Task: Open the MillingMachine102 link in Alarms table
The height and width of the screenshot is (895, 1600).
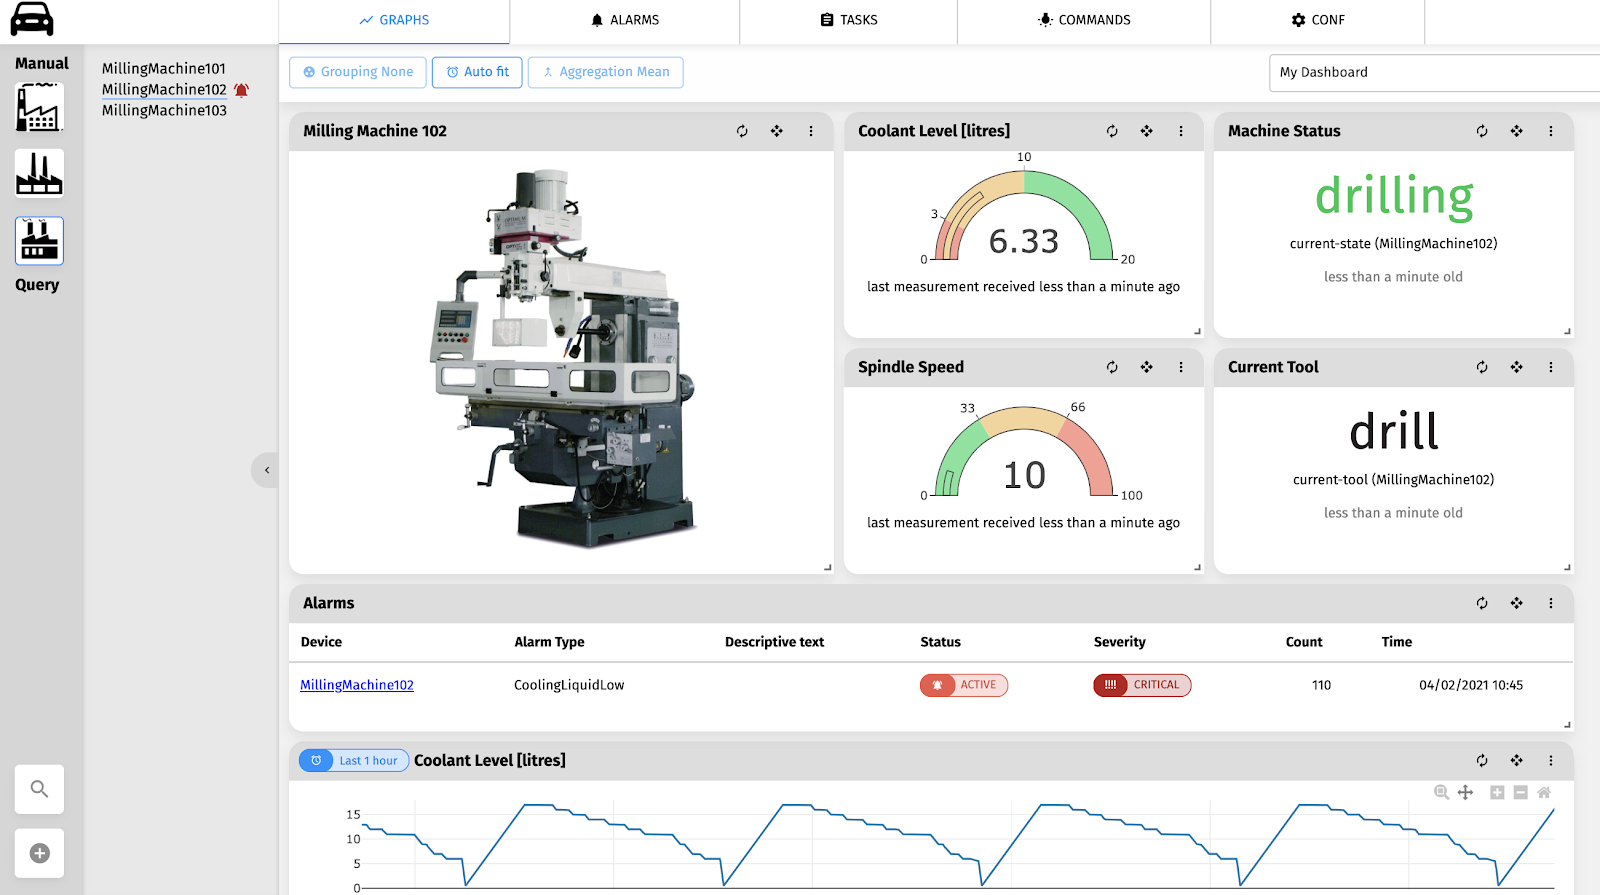Action: 357,685
